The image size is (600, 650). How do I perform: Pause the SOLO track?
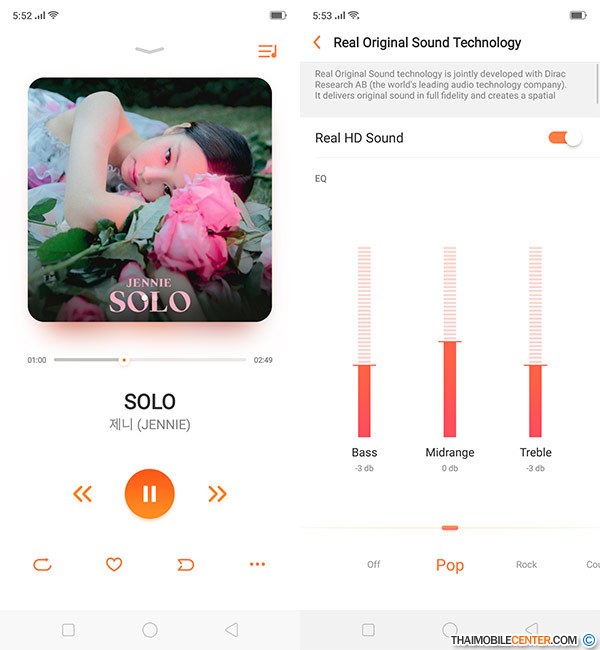(150, 493)
